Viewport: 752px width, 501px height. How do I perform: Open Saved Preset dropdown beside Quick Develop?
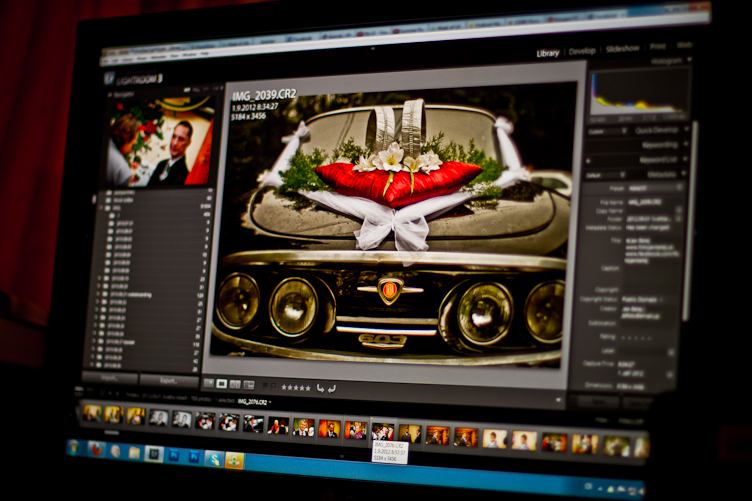[x=608, y=131]
